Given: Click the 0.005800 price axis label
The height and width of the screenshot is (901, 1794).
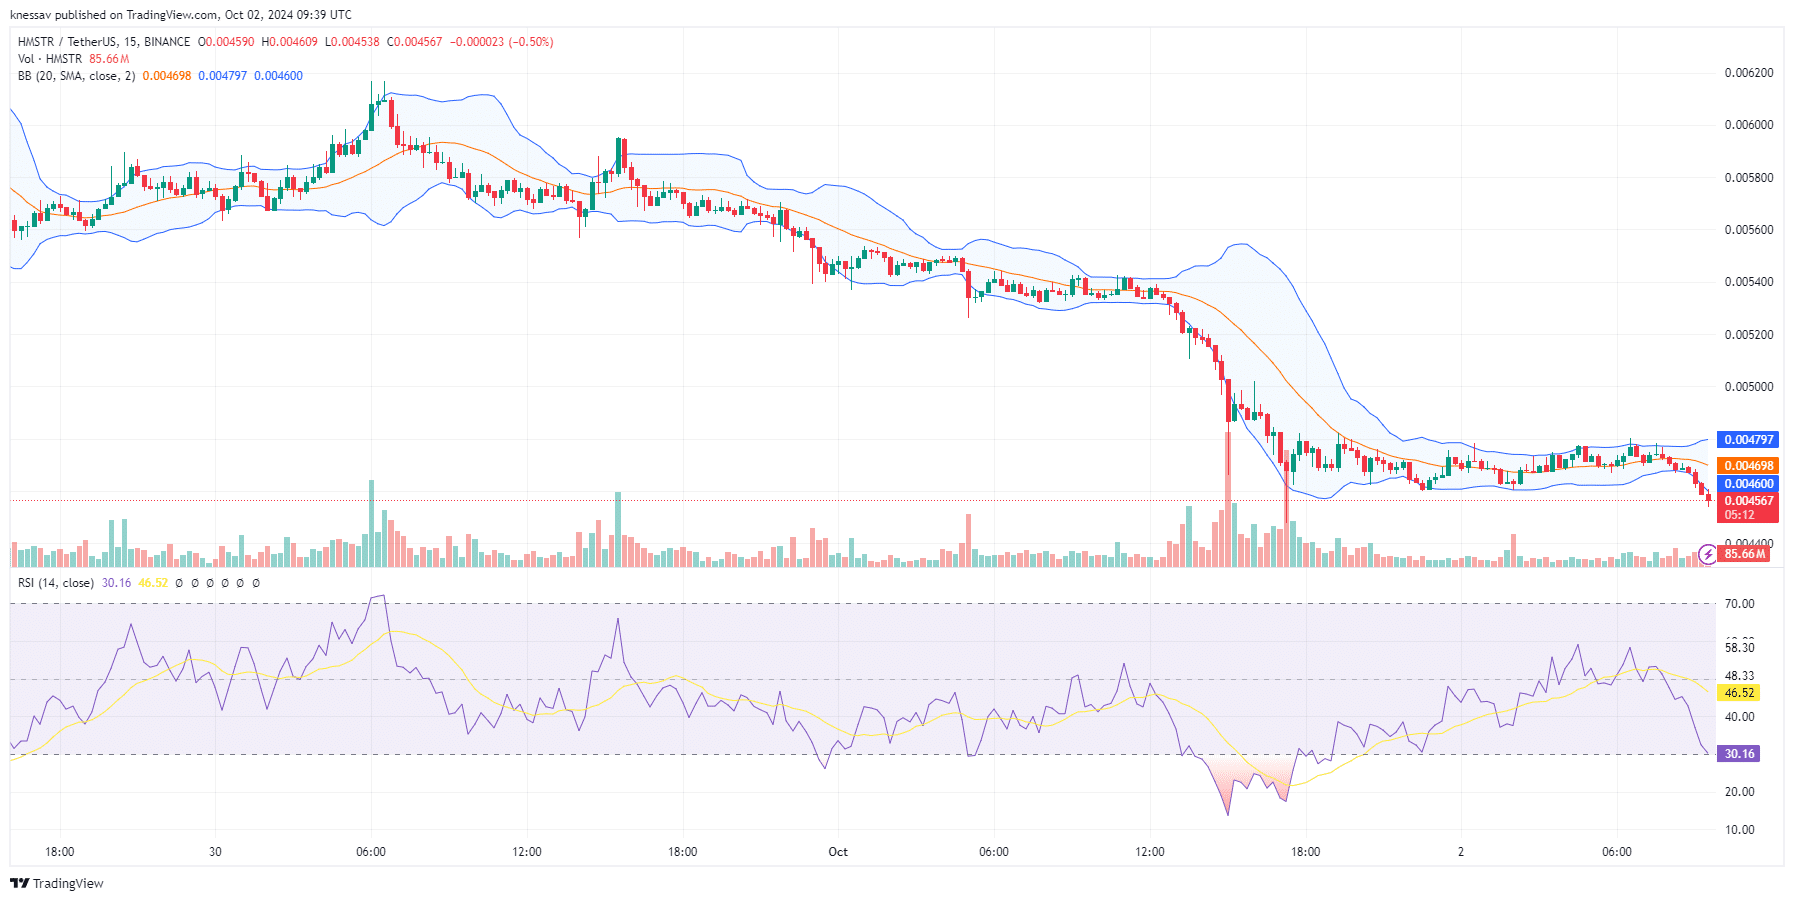Looking at the screenshot, I should point(1749,178).
